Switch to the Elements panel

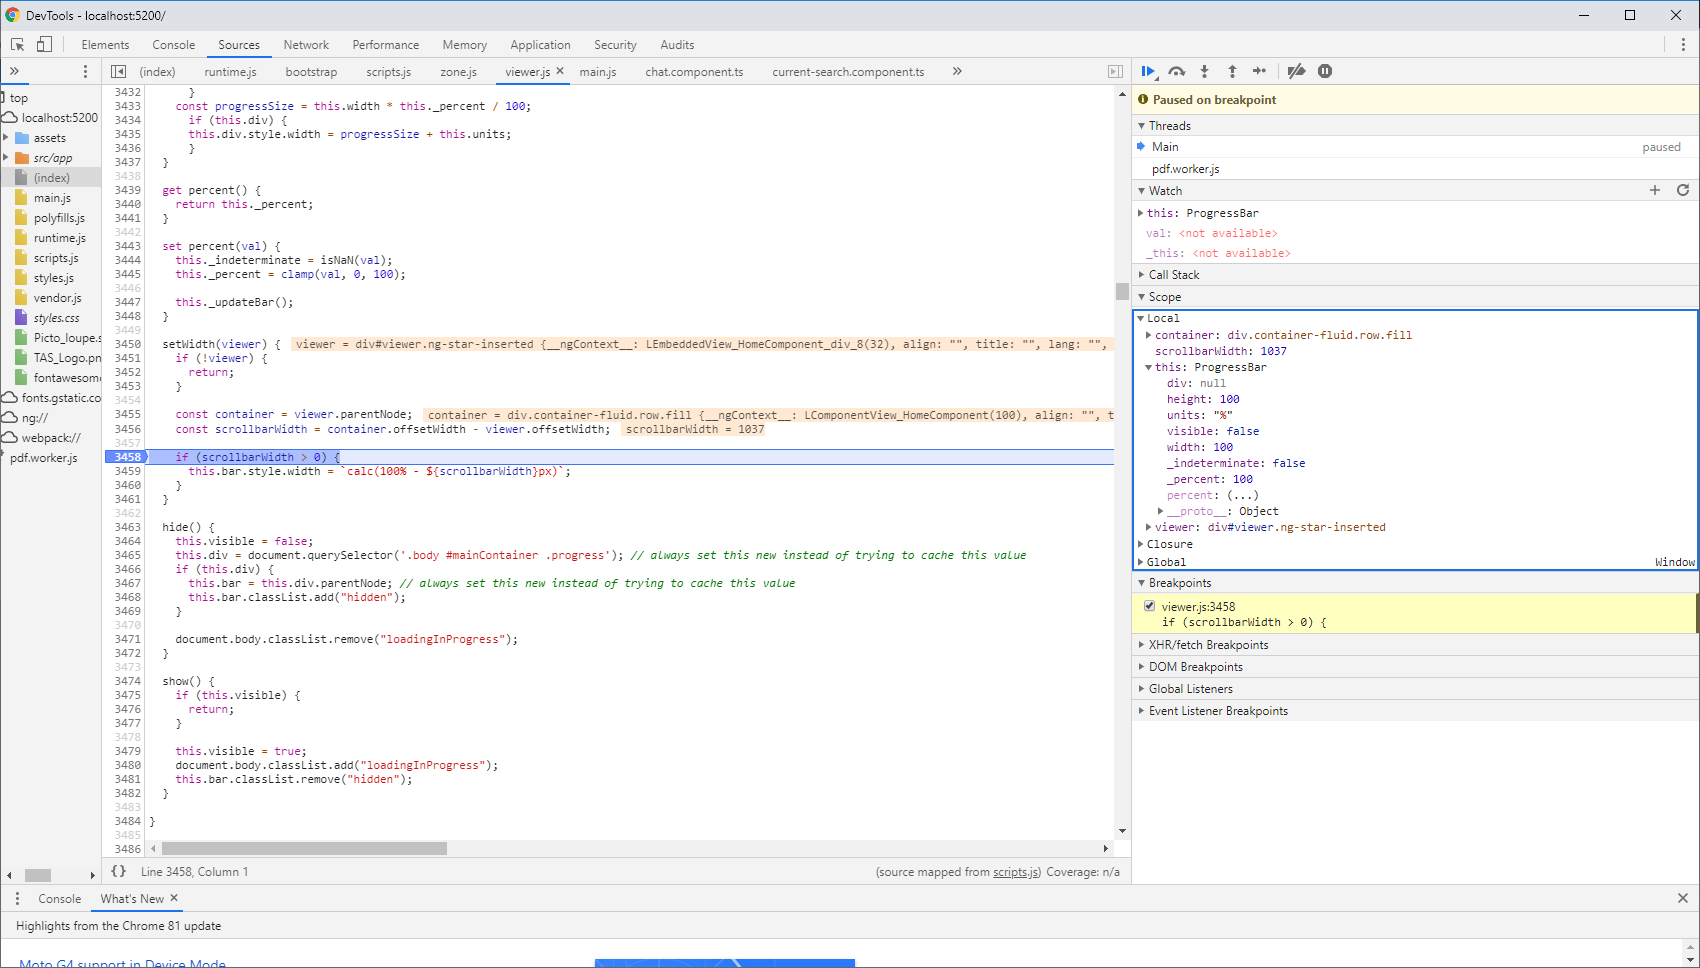point(105,45)
